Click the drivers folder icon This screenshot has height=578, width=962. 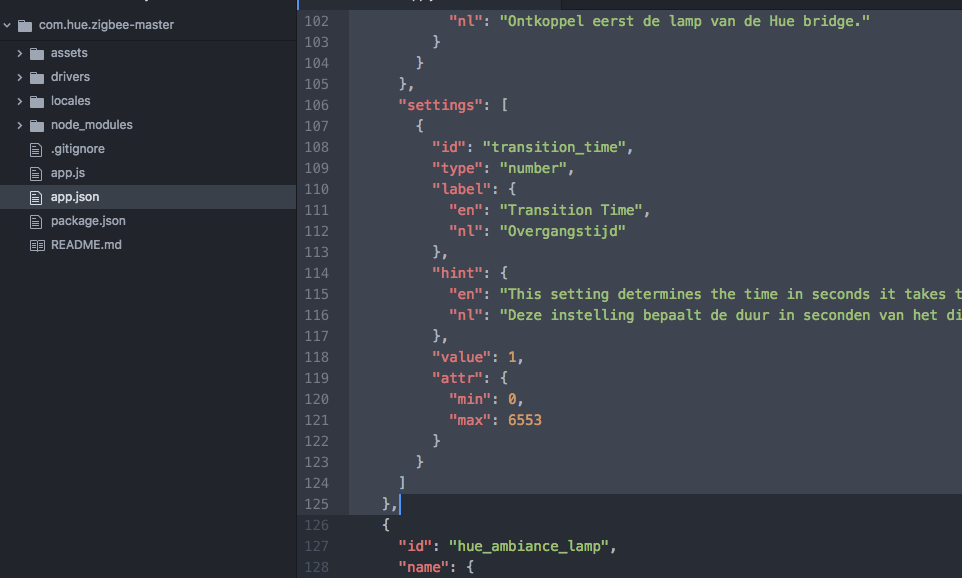[37, 77]
